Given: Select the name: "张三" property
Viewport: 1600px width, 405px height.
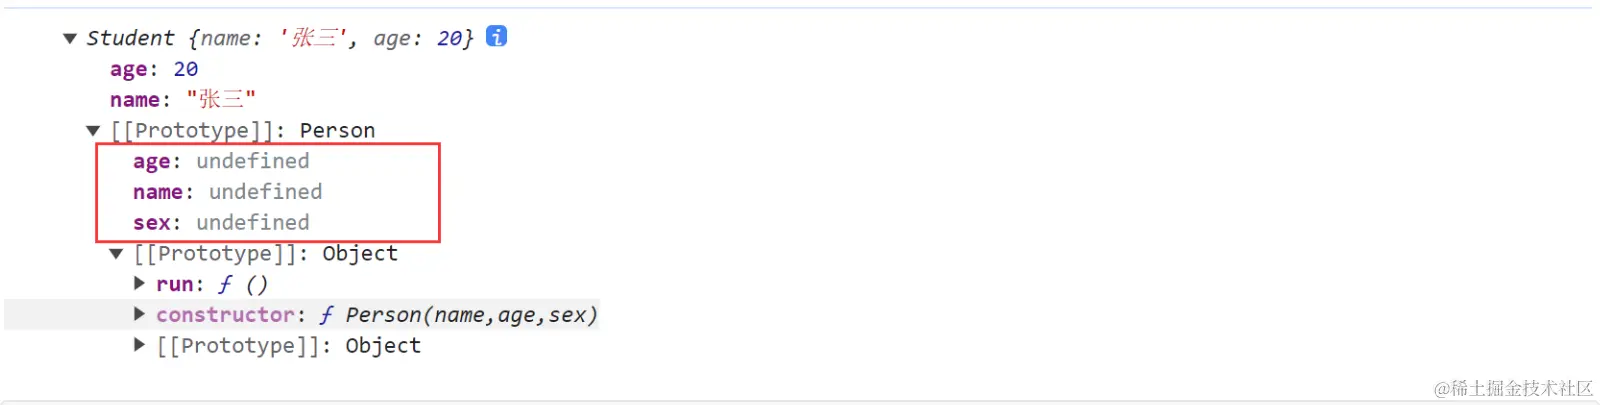Looking at the screenshot, I should 183,100.
